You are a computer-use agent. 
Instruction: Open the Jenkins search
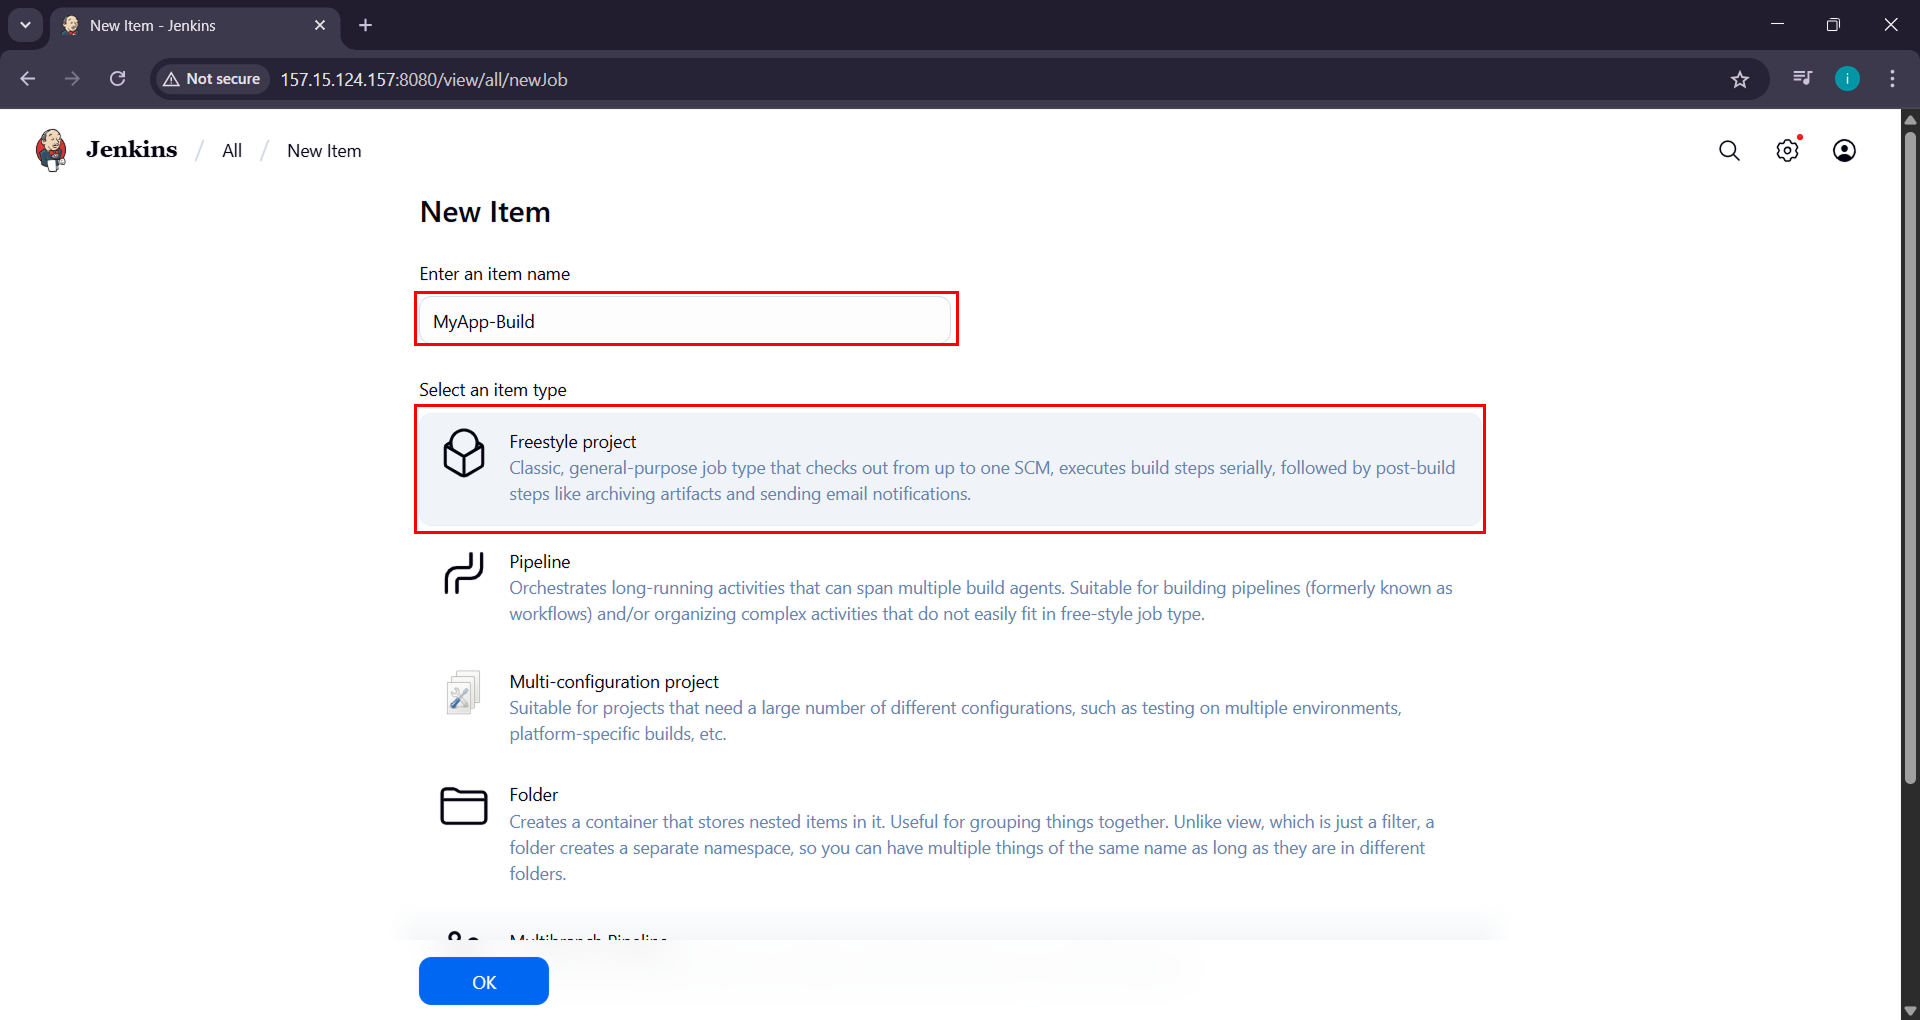click(x=1729, y=150)
